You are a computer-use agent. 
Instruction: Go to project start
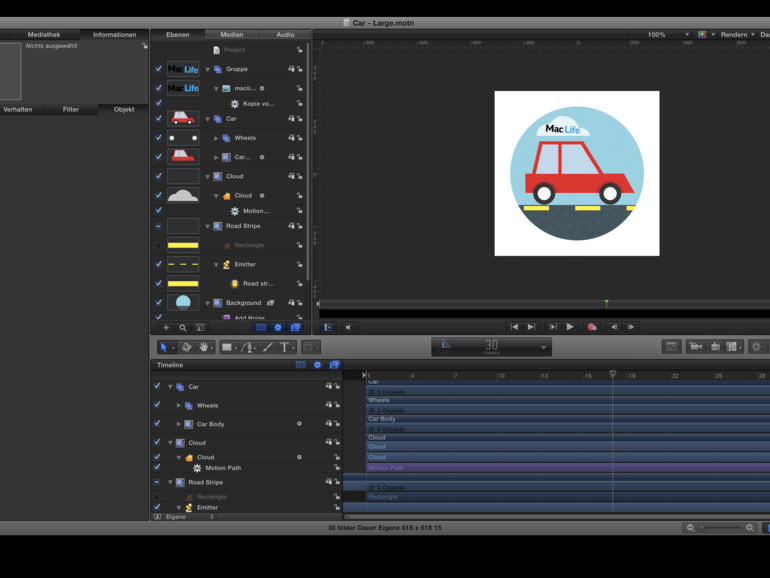514,327
